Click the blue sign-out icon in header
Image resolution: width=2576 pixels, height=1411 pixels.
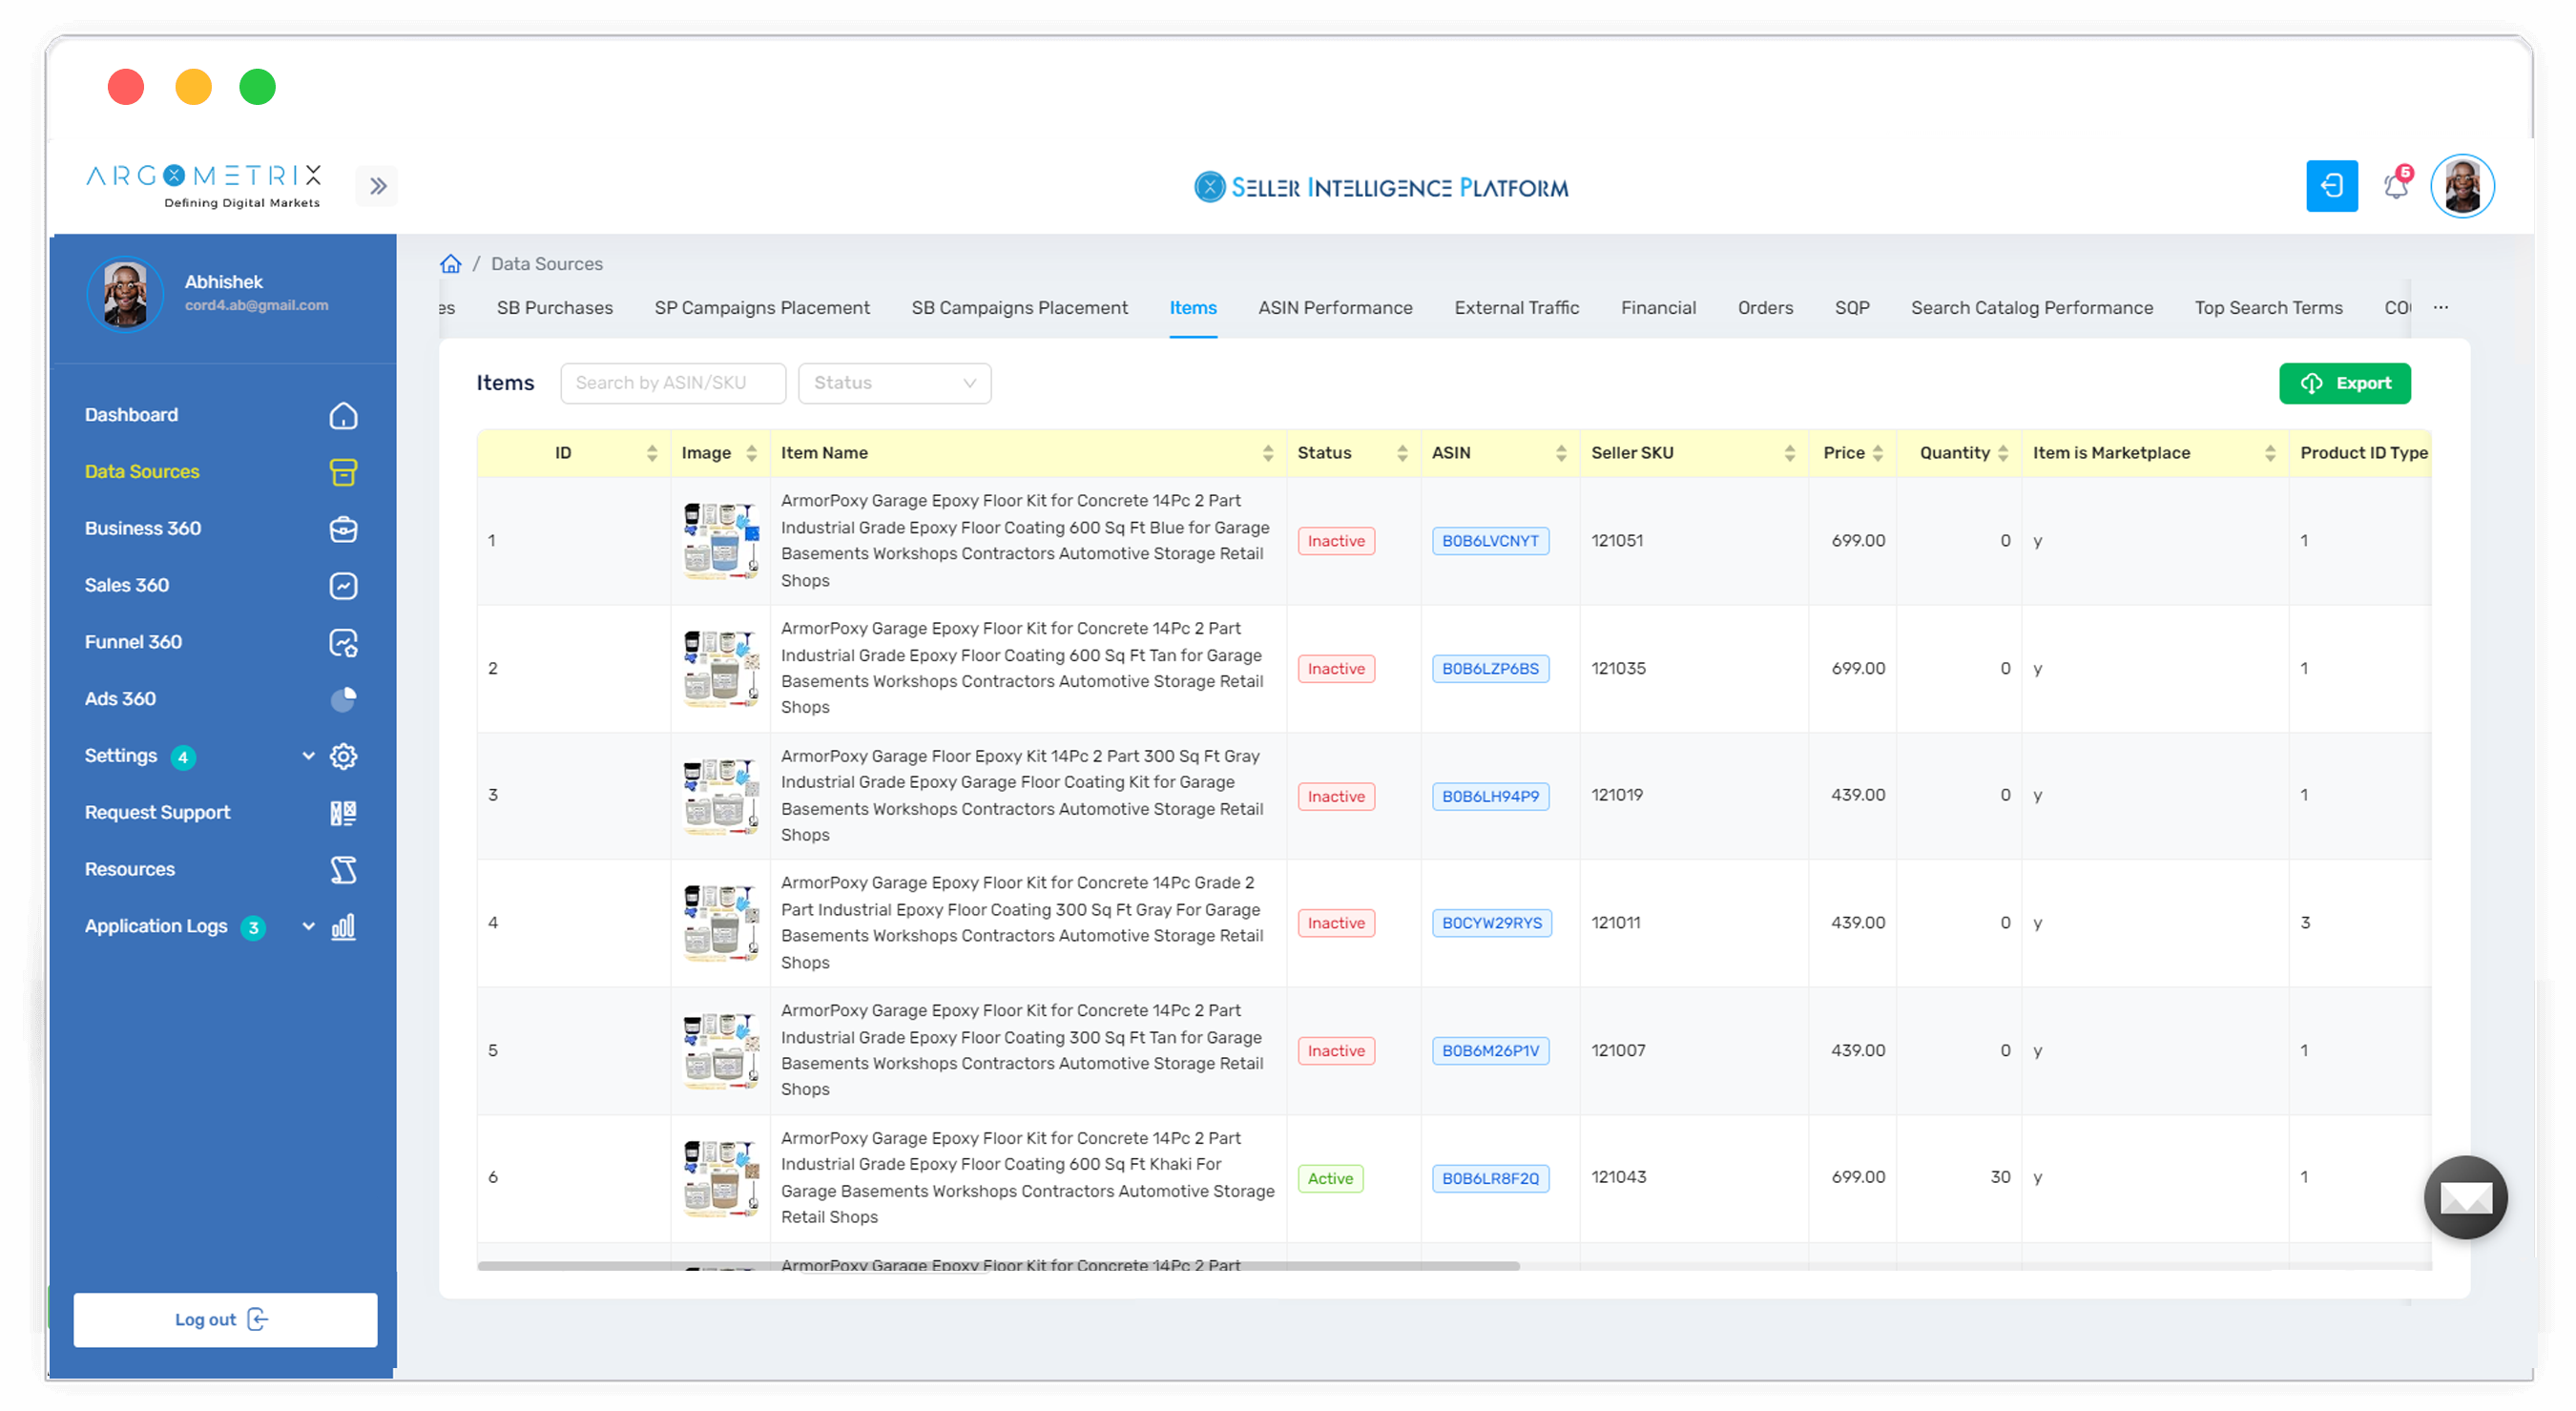(2331, 186)
